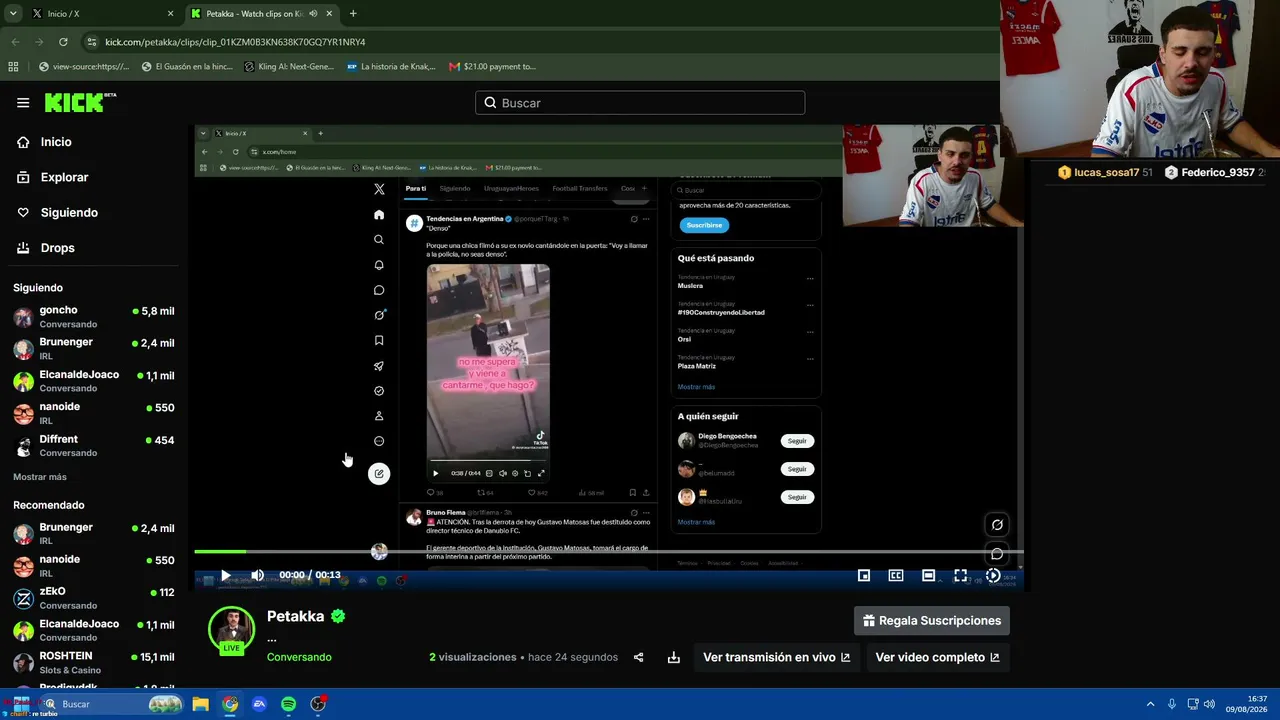This screenshot has height=720, width=1280.
Task: Mute the clip player volume
Action: [x=257, y=575]
